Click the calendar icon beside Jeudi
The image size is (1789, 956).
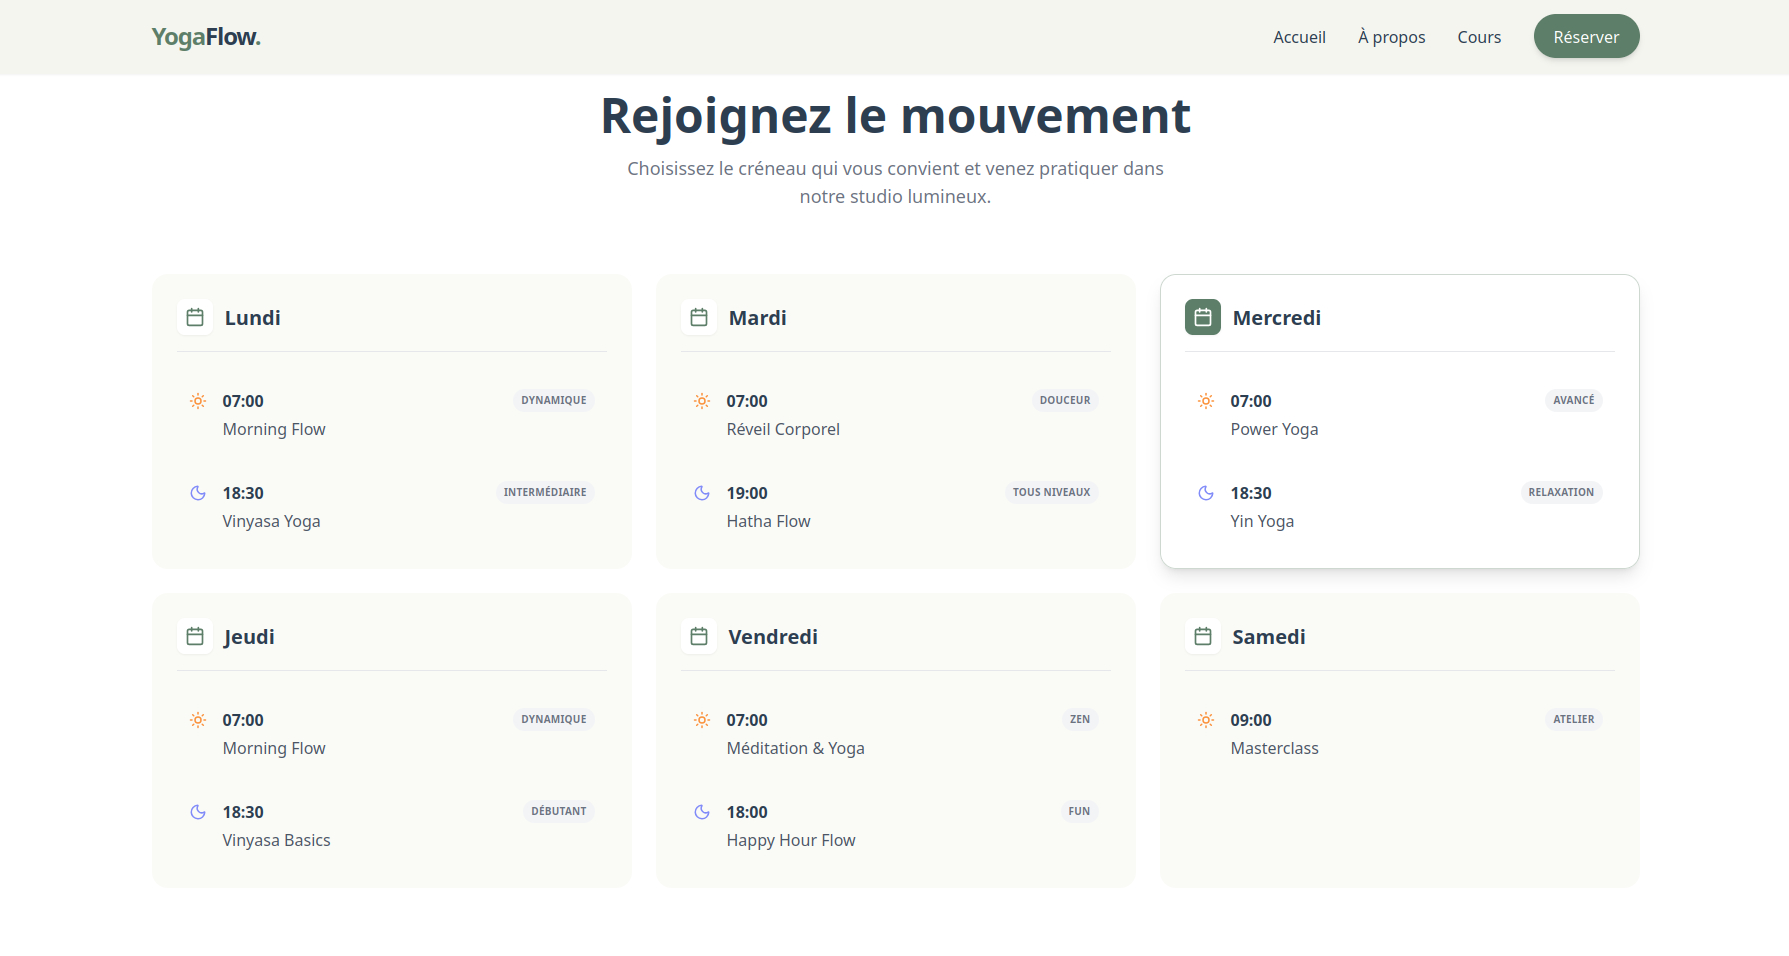click(x=195, y=637)
